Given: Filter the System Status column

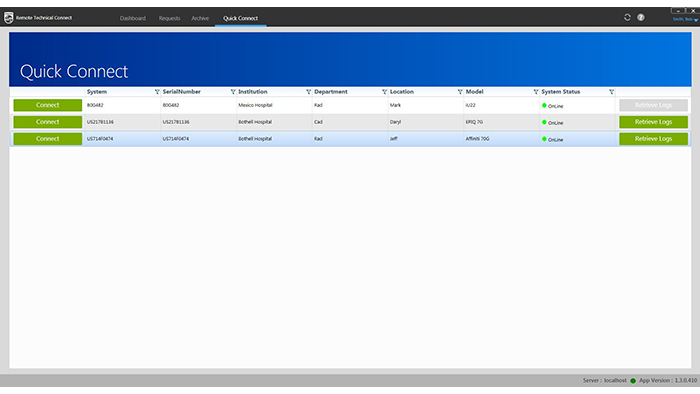Looking at the screenshot, I should tap(611, 92).
